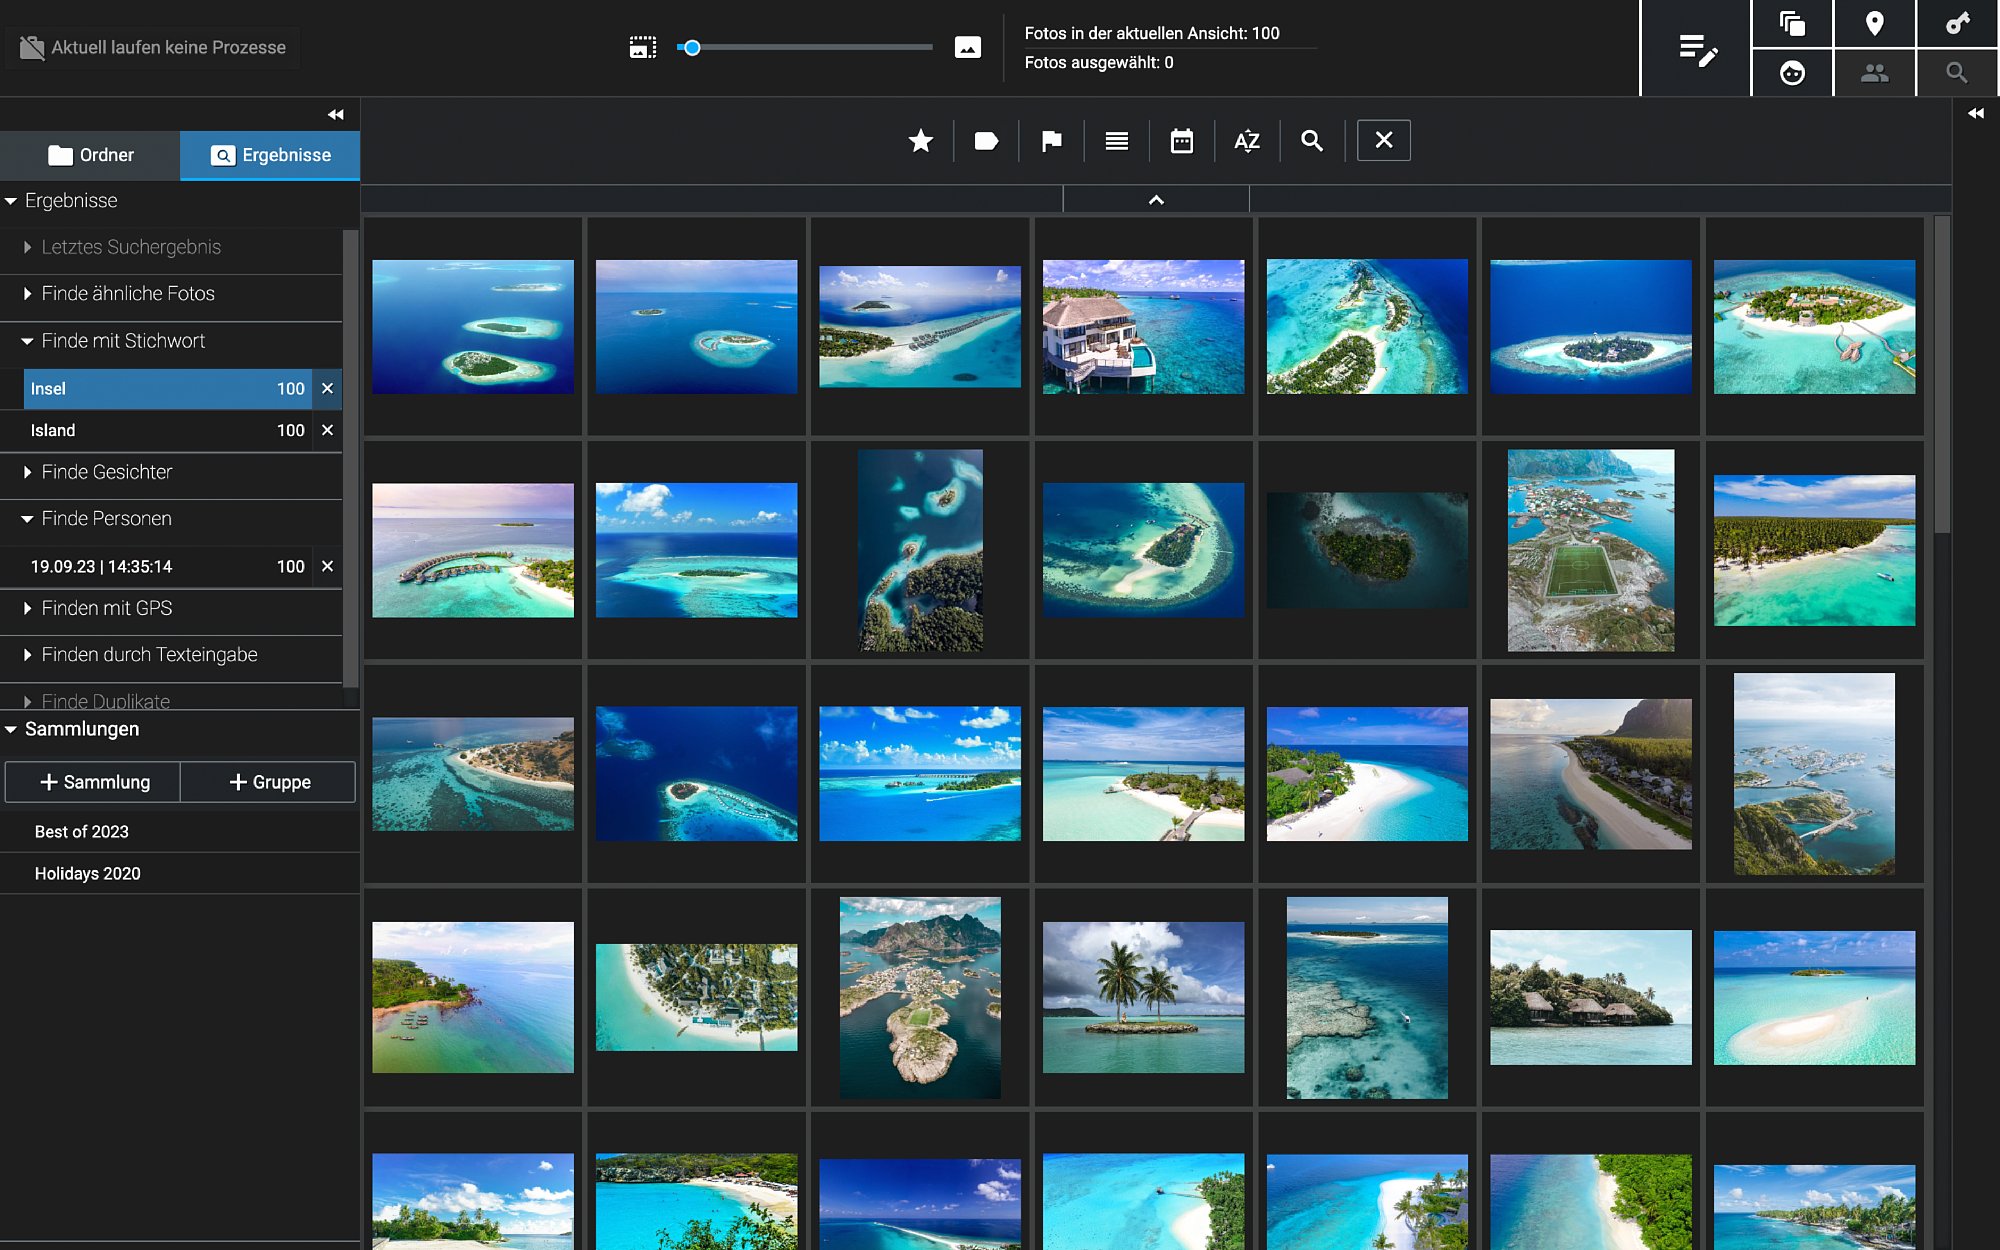The width and height of the screenshot is (2000, 1250).
Task: Switch to the Ergebnisse tab
Action: (x=270, y=155)
